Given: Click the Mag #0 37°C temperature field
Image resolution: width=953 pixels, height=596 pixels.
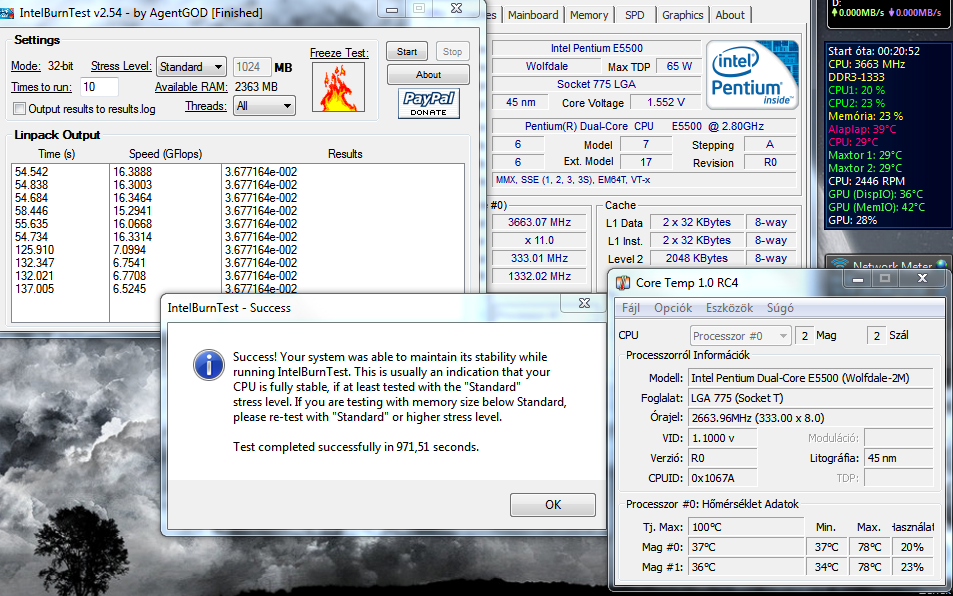Looking at the screenshot, I should tap(746, 547).
